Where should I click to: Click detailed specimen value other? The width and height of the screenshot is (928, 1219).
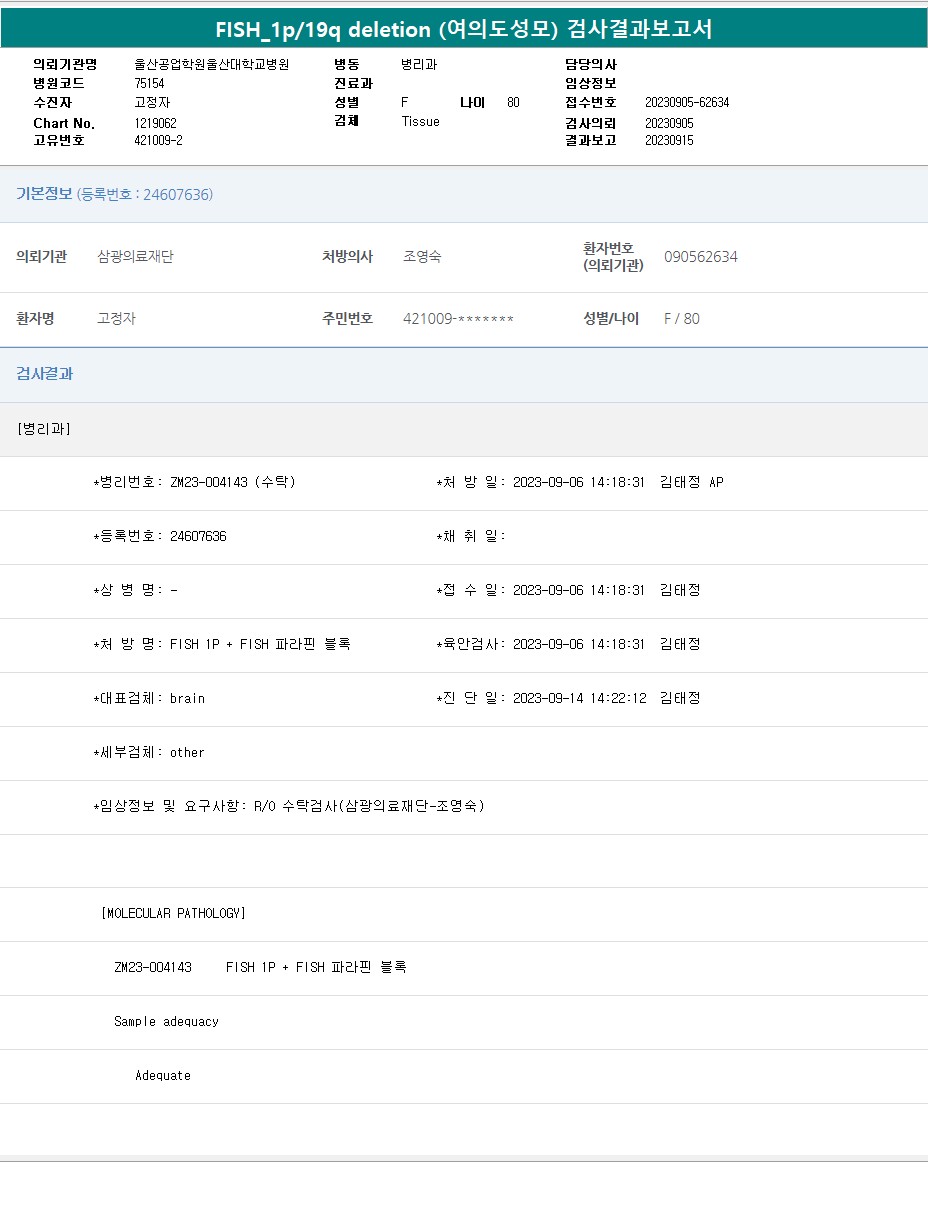[187, 752]
